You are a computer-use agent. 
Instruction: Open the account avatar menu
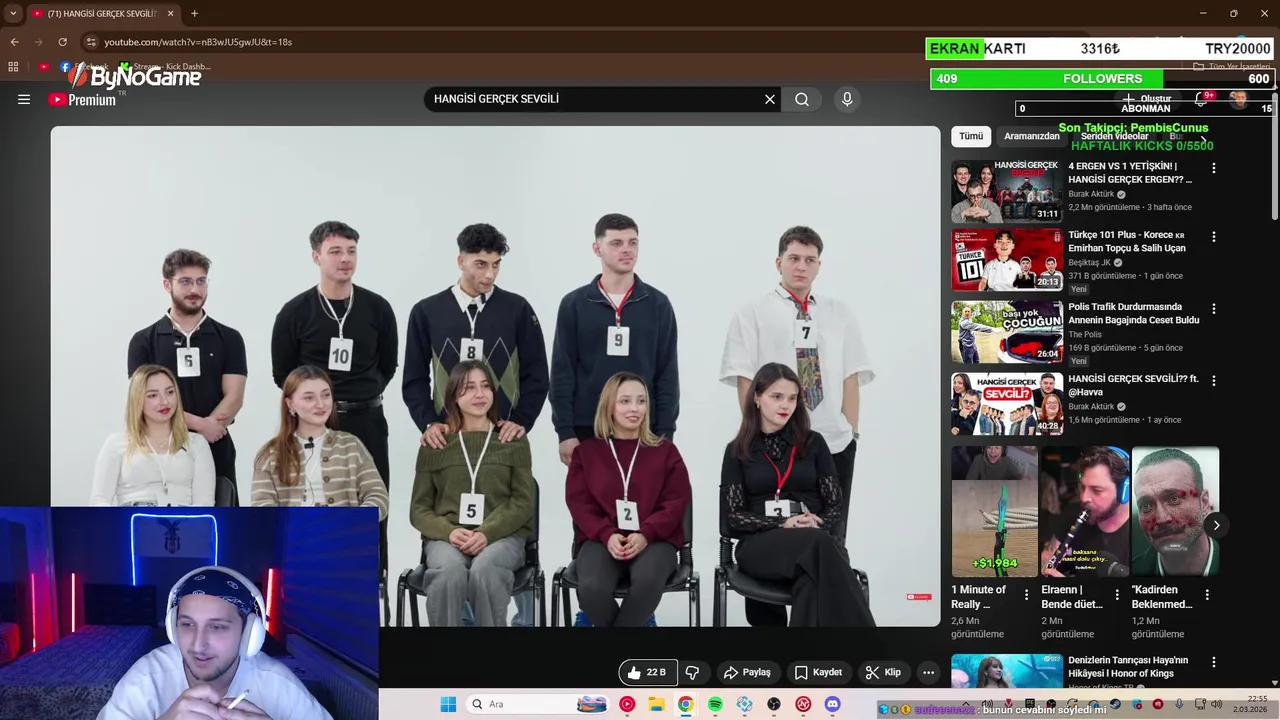[1238, 99]
